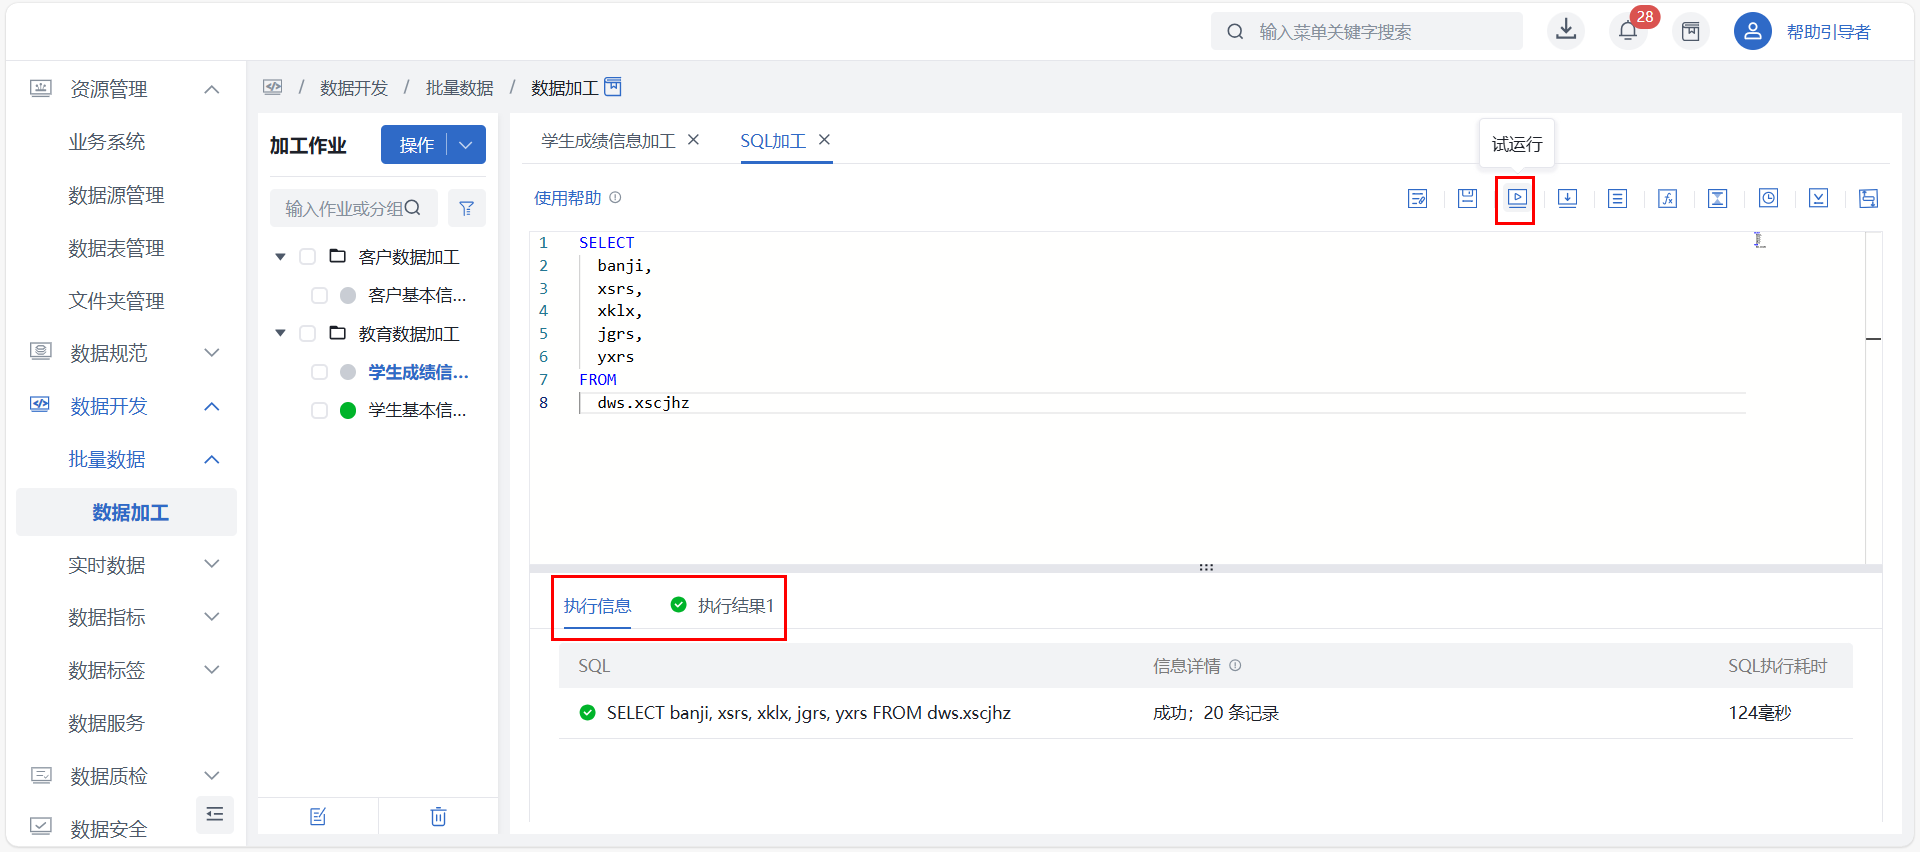Click the clock schedule toolbar icon
Viewport: 1920px width, 852px height.
coord(1768,198)
